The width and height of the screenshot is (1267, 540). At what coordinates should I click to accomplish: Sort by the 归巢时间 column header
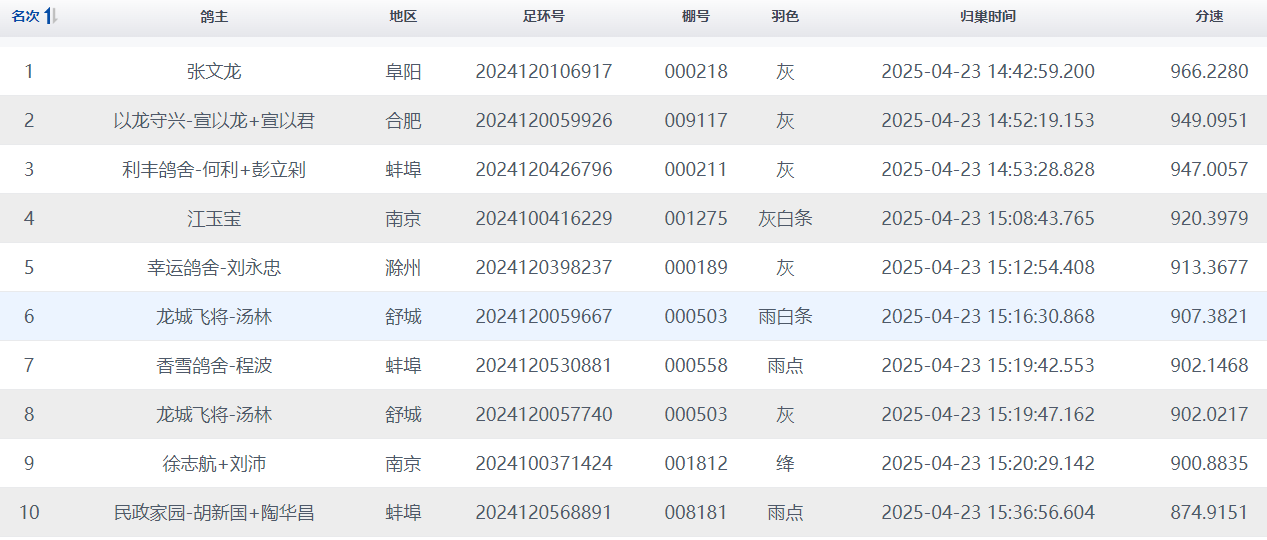tap(987, 17)
